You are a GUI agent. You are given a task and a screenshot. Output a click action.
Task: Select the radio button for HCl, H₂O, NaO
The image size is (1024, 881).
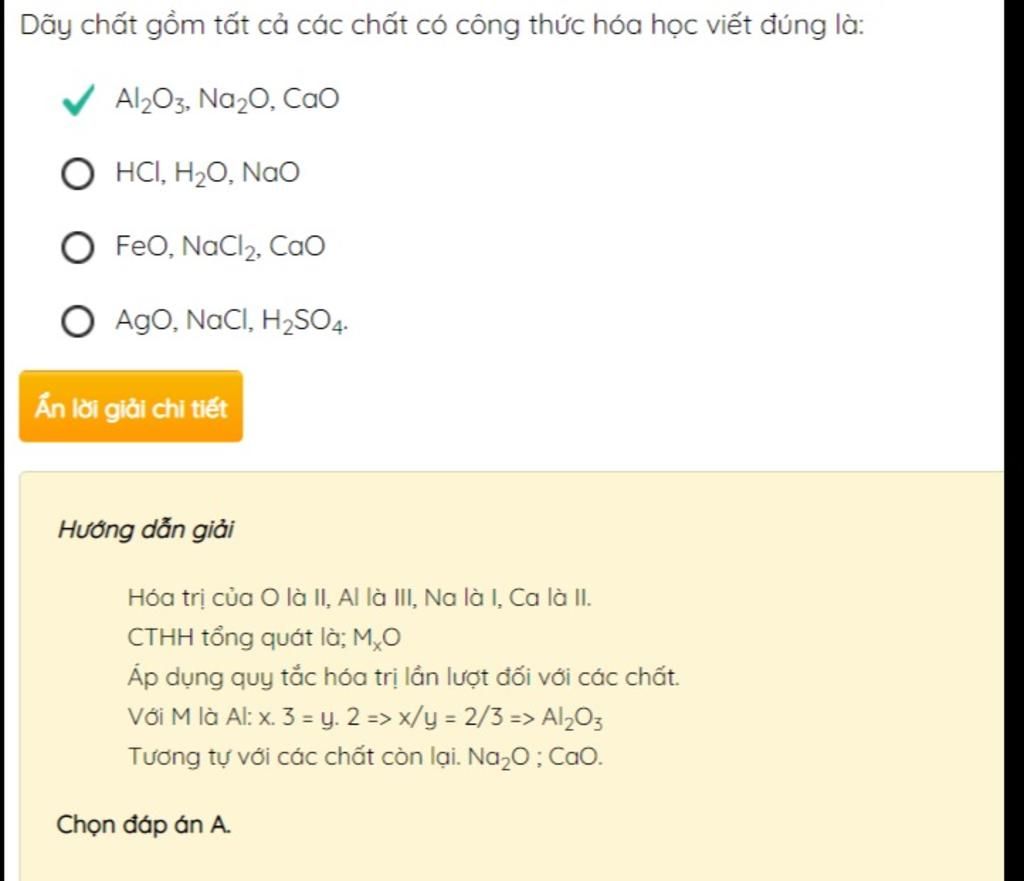pos(78,174)
